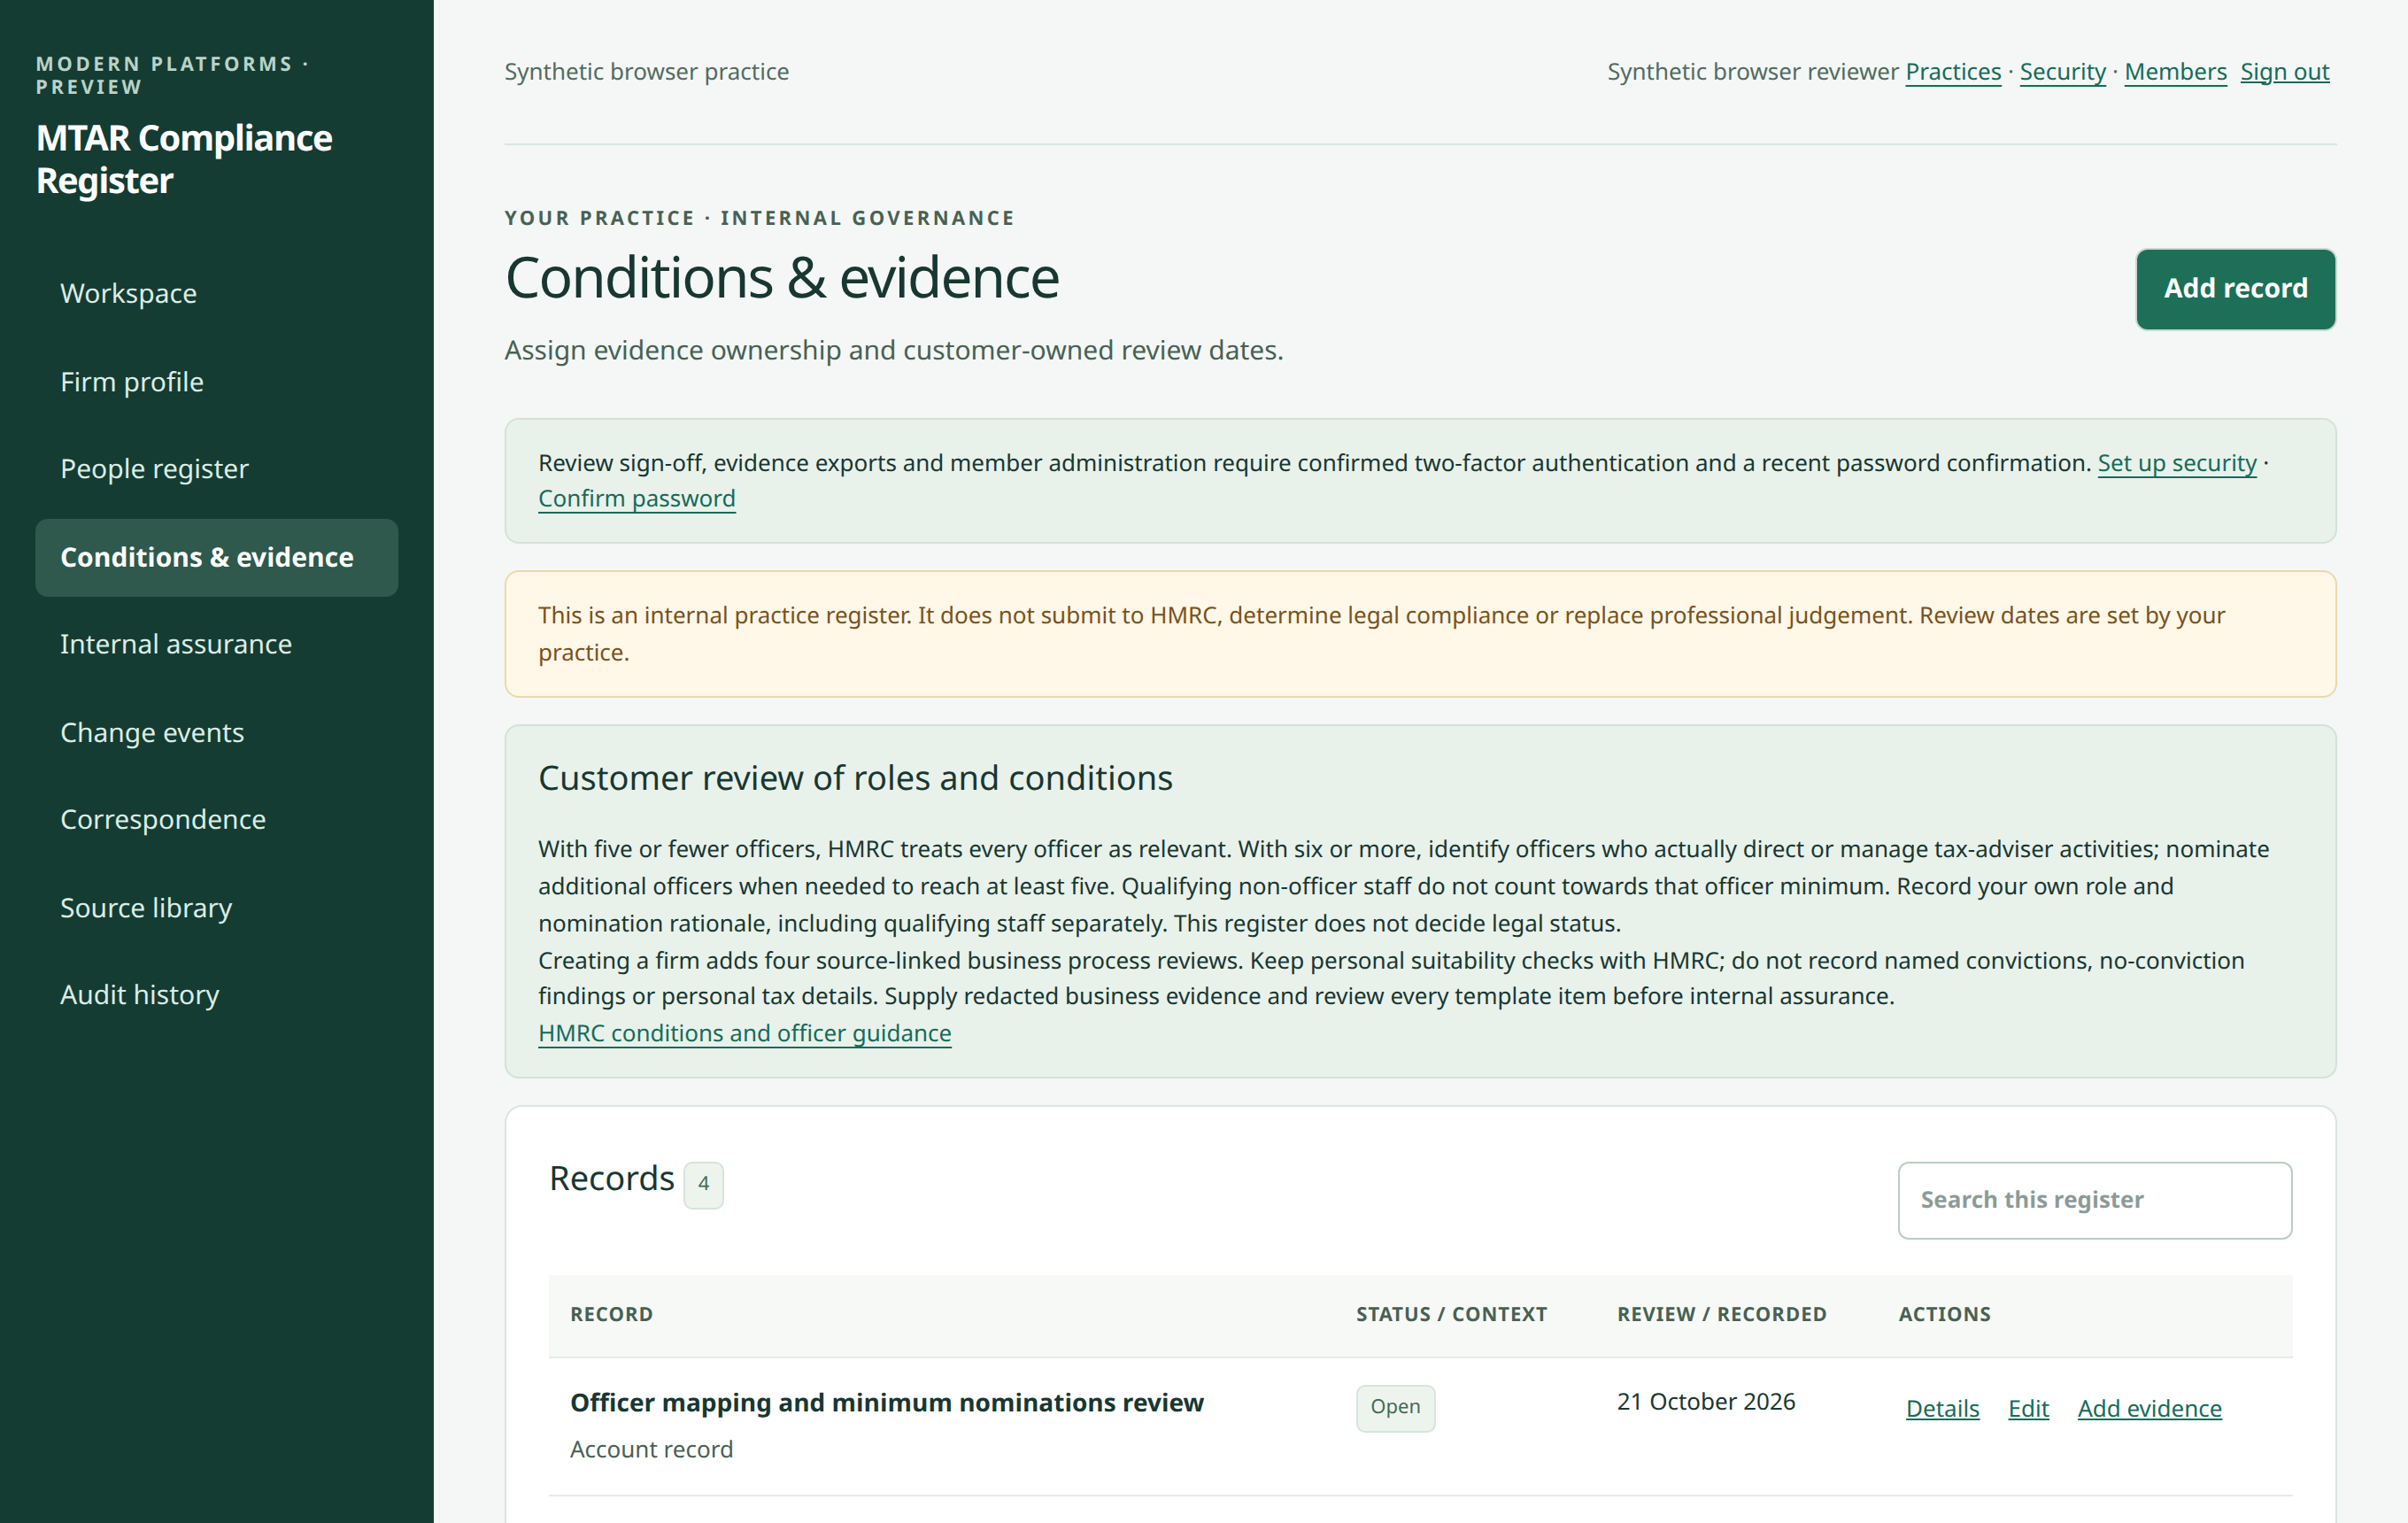
Task: Click the 'Account record' subtext
Action: pos(651,1449)
